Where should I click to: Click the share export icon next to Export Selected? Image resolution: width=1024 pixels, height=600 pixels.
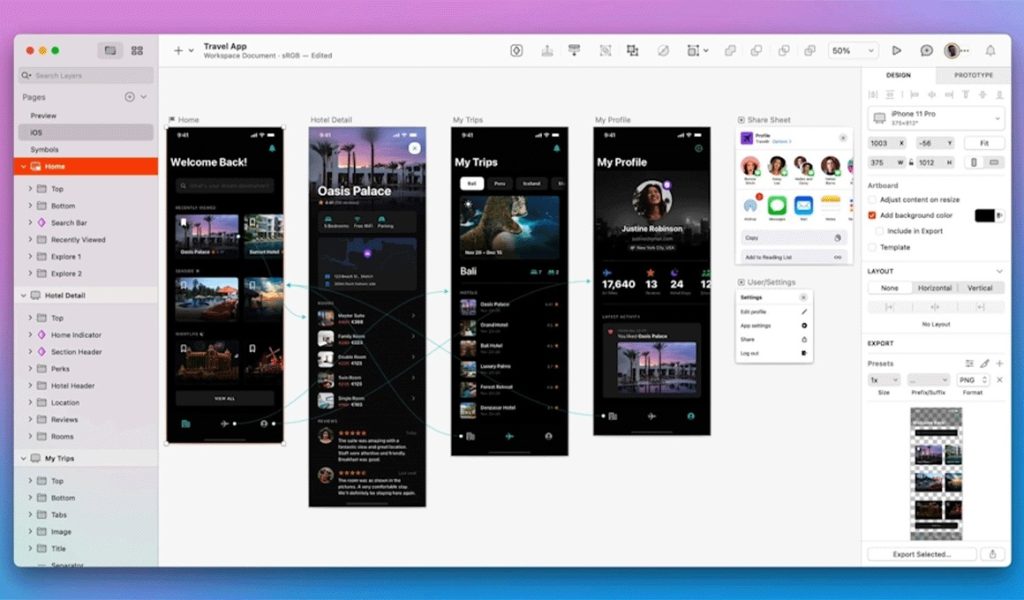click(993, 554)
